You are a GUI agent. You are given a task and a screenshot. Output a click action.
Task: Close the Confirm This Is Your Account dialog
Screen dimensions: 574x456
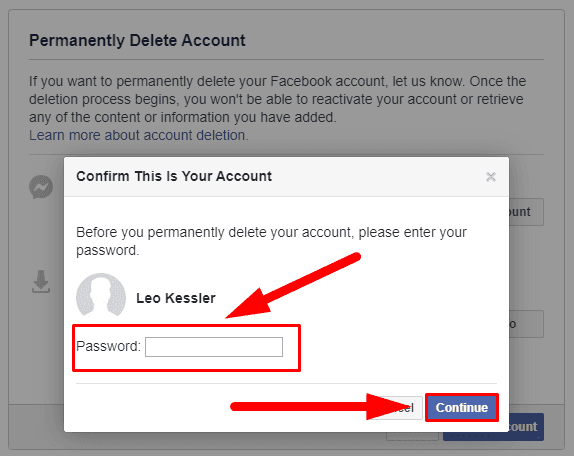click(491, 177)
